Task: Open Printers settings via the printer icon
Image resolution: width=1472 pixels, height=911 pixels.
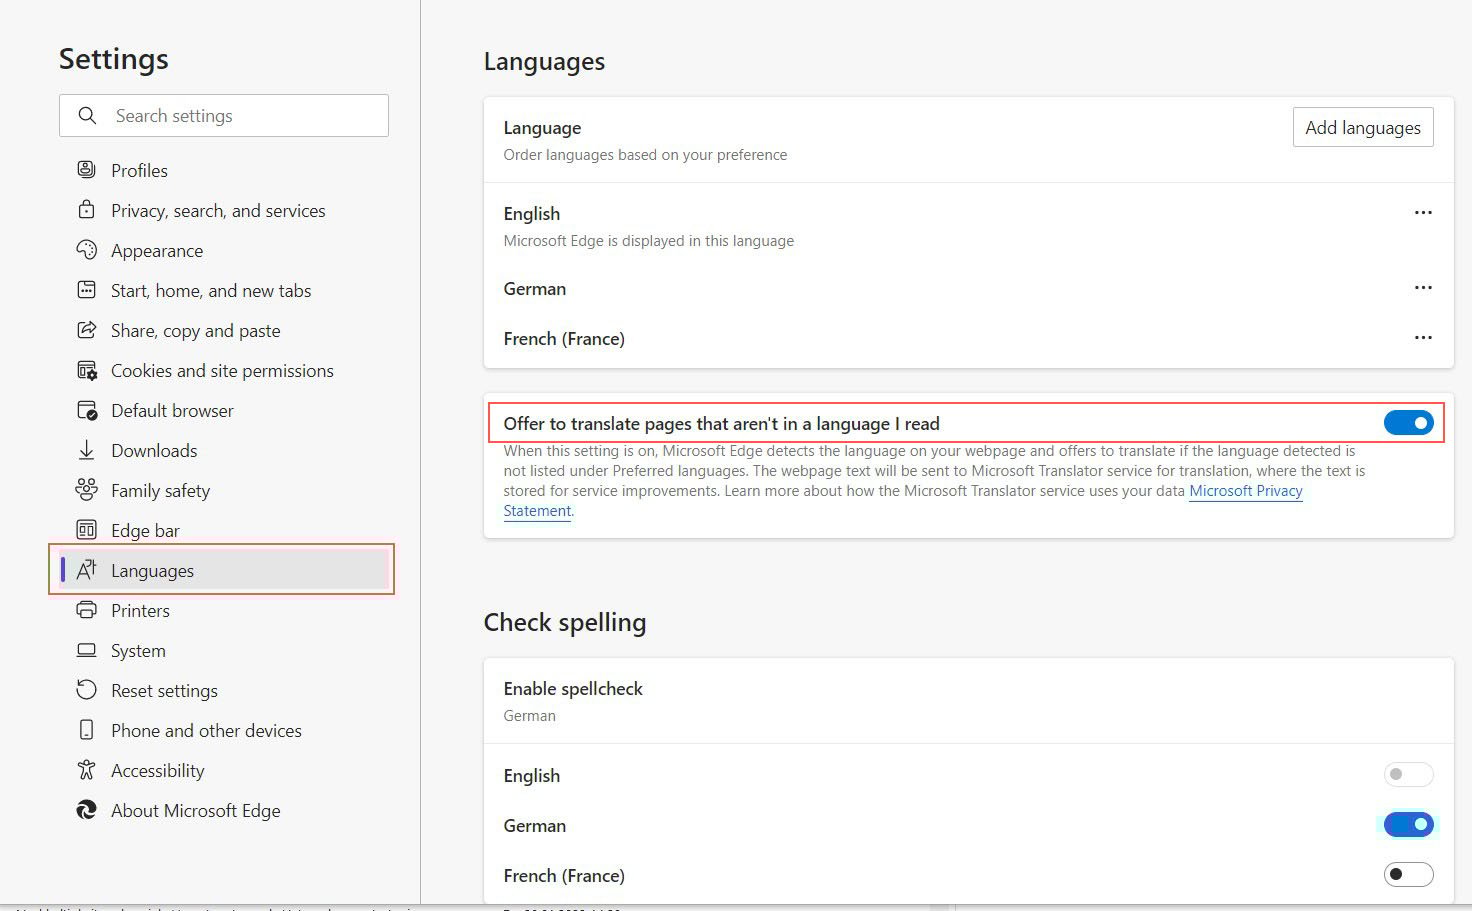Action: coord(88,610)
